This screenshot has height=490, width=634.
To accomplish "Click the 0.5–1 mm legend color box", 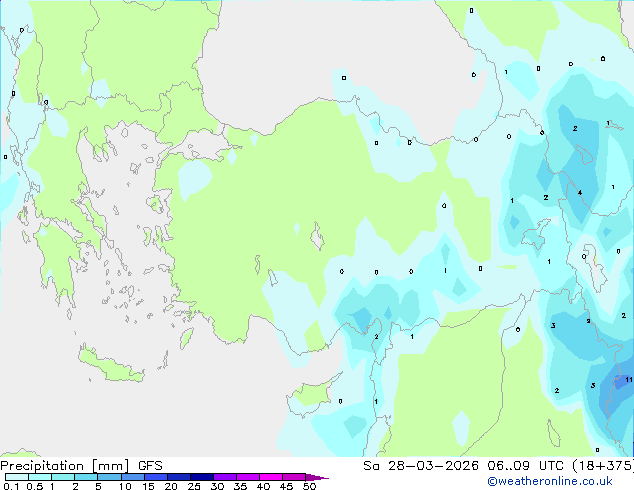I will [x=40, y=477].
